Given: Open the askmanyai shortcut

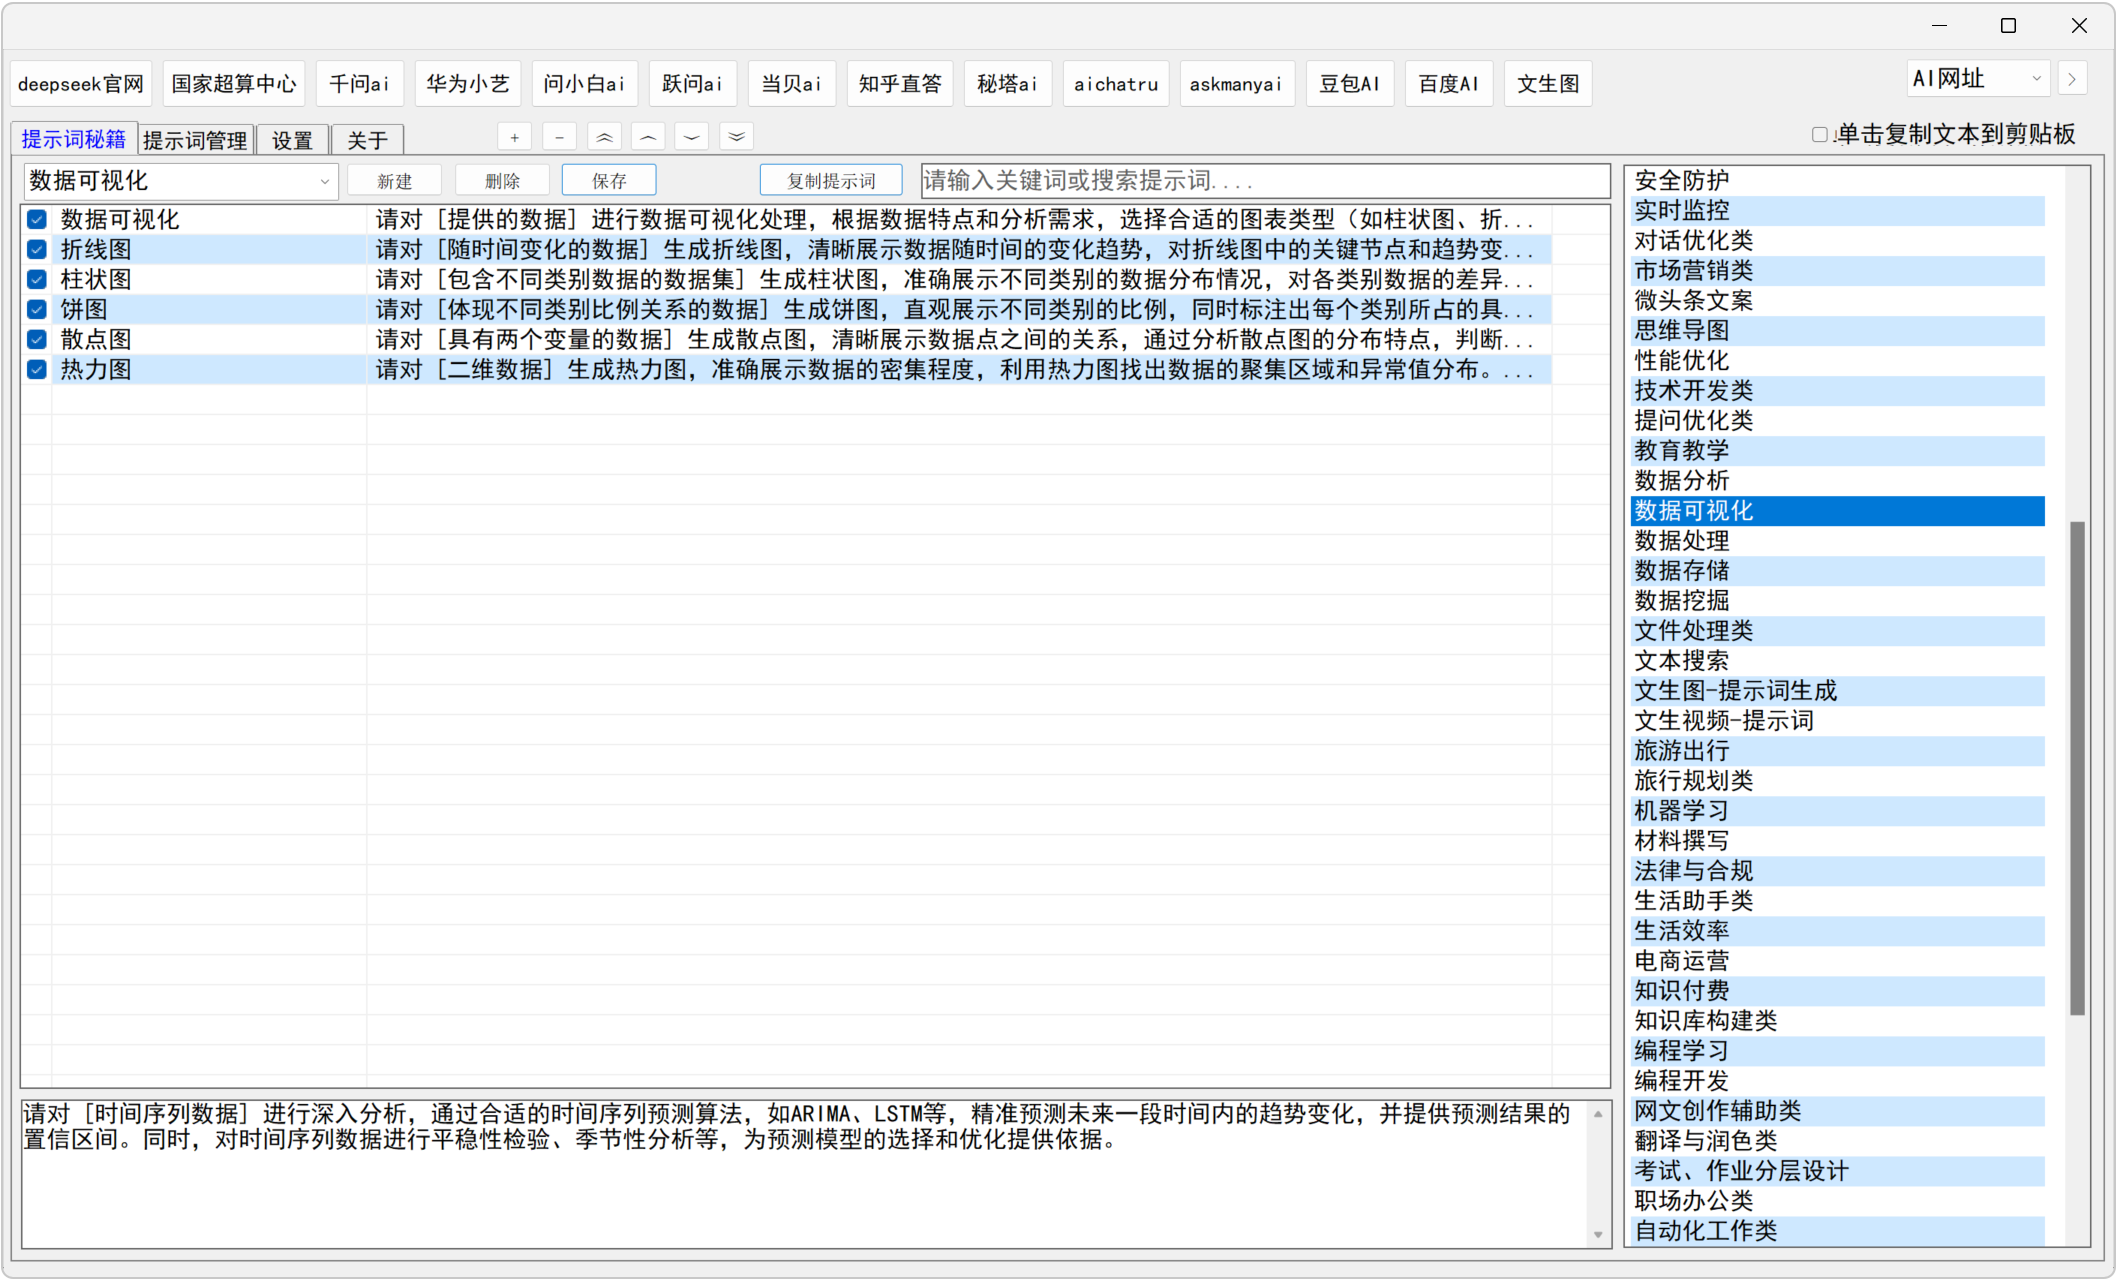Looking at the screenshot, I should [1237, 84].
